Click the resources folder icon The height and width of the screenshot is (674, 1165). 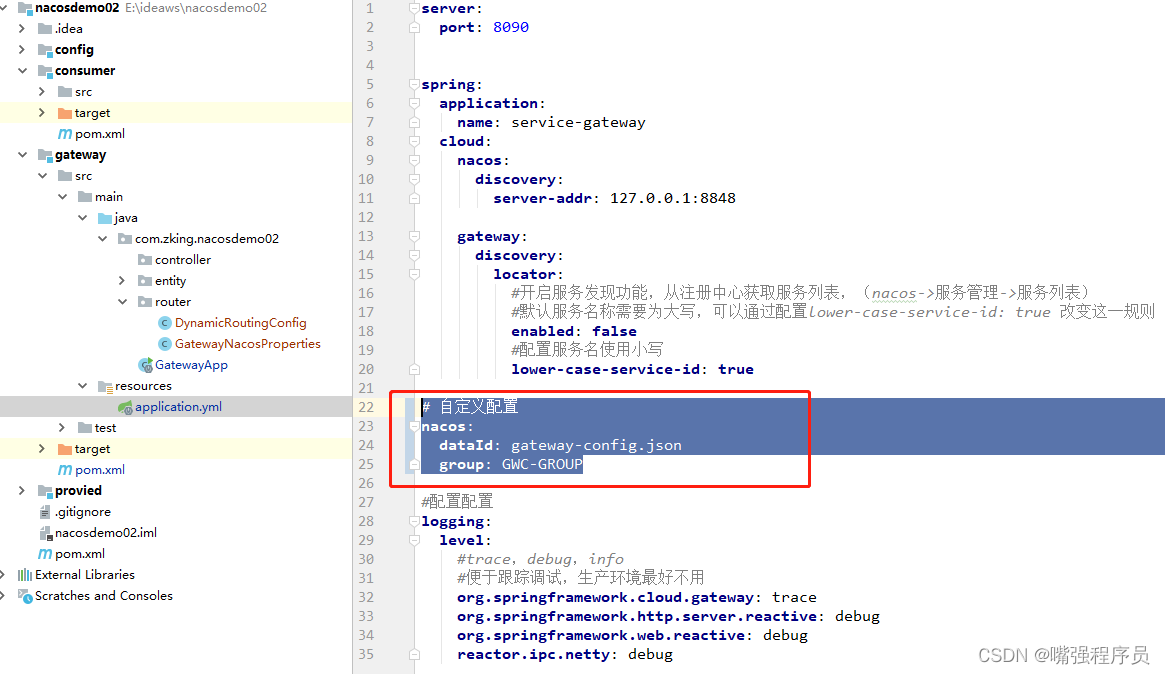(105, 386)
